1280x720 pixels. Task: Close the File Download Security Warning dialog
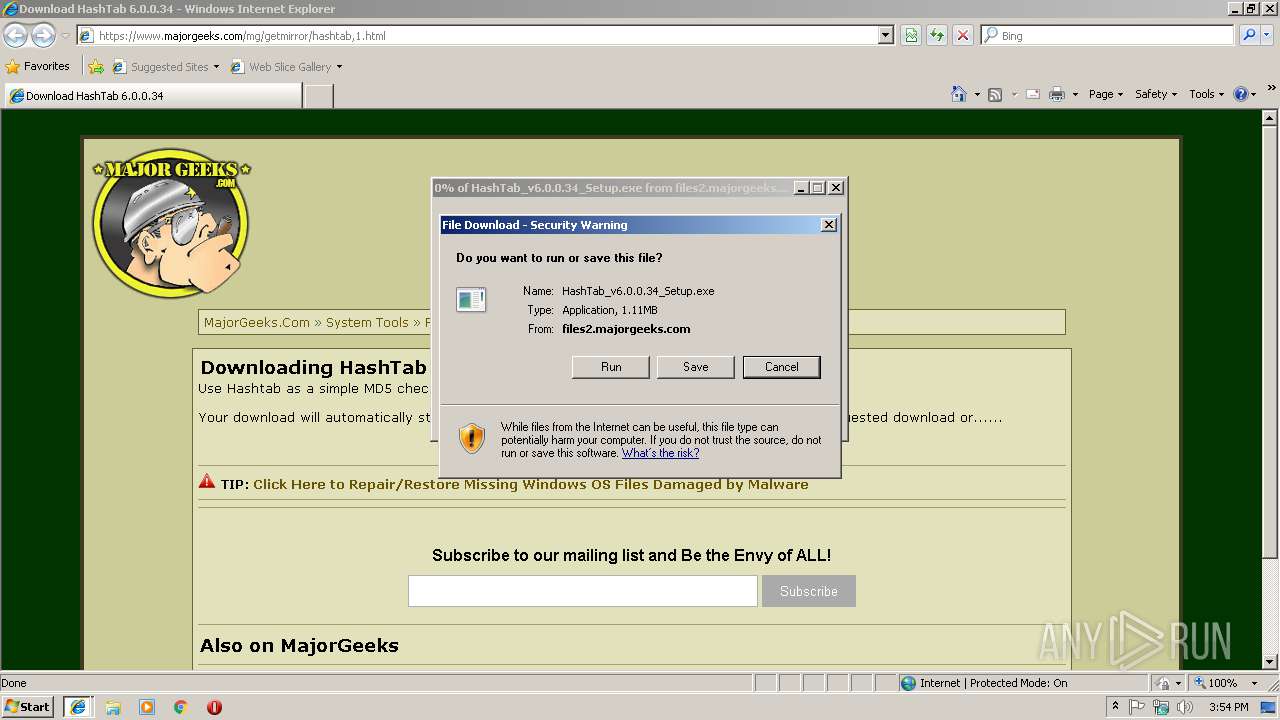pos(828,225)
